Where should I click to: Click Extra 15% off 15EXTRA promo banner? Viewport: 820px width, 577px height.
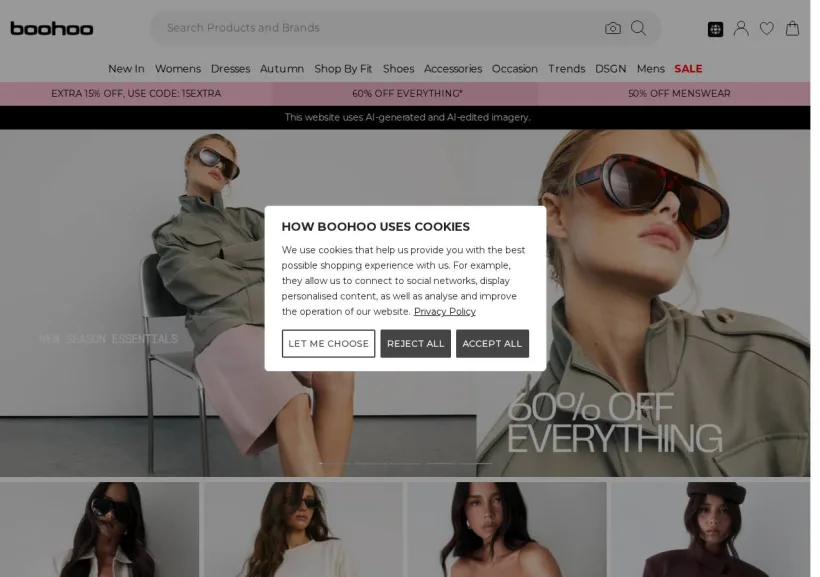(136, 94)
